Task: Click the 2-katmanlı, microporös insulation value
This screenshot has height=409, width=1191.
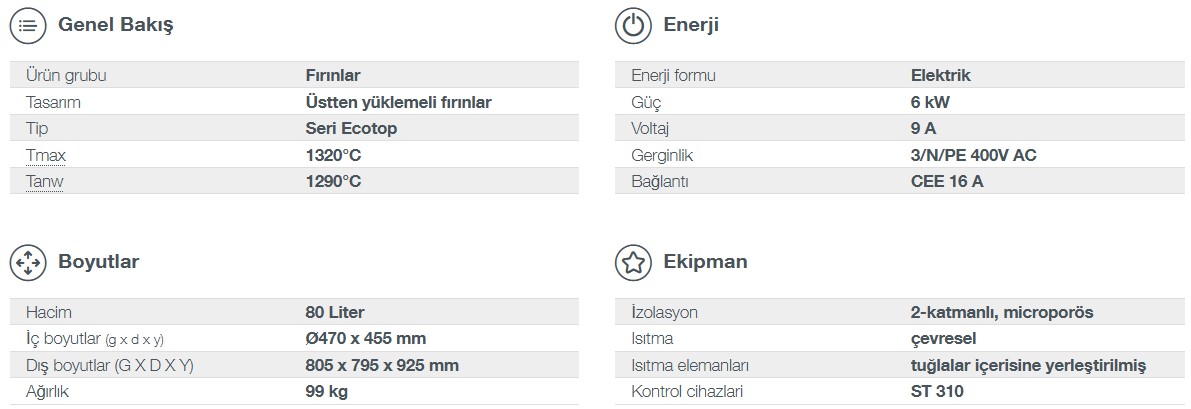Action: [1002, 312]
